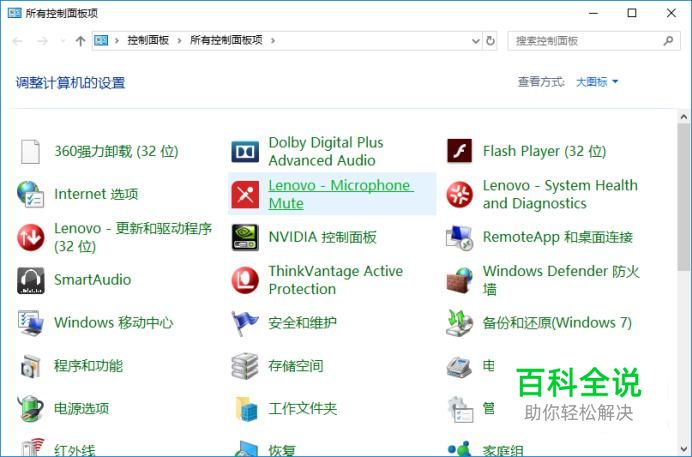
Task: Click the 程序和功能 icon
Action: pos(30,365)
